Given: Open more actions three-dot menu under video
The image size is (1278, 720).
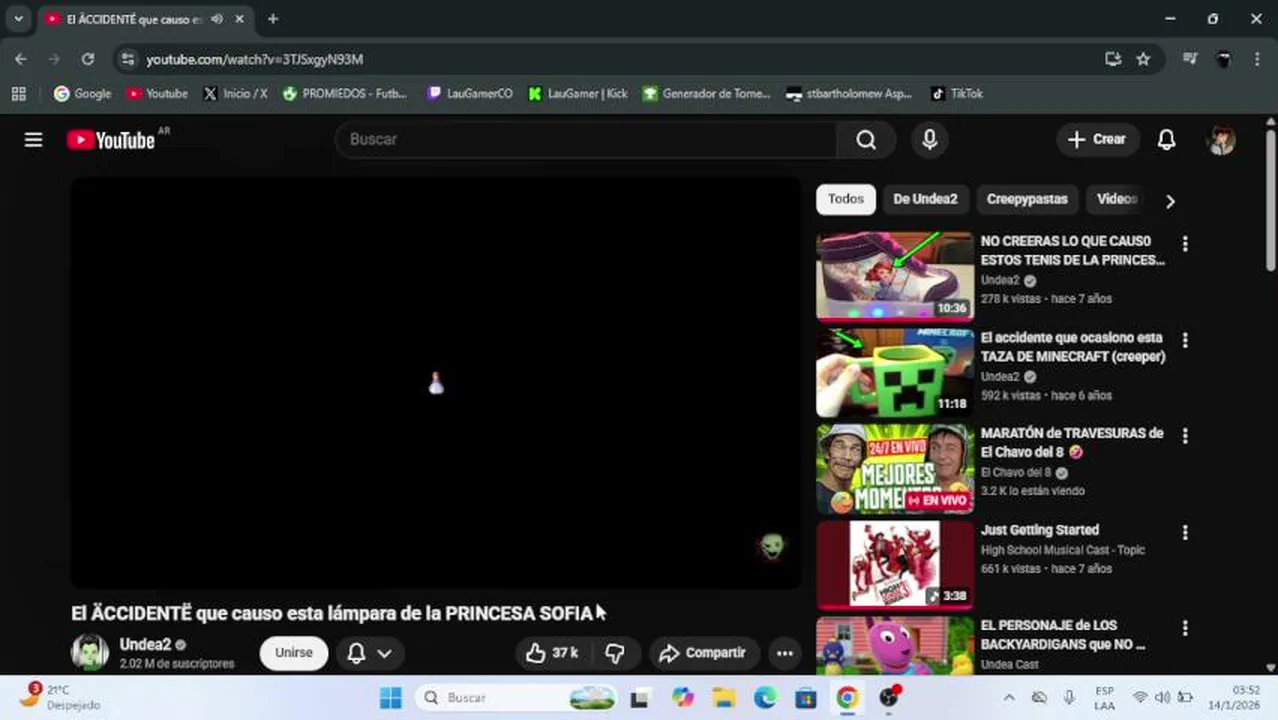Looking at the screenshot, I should coord(785,653).
